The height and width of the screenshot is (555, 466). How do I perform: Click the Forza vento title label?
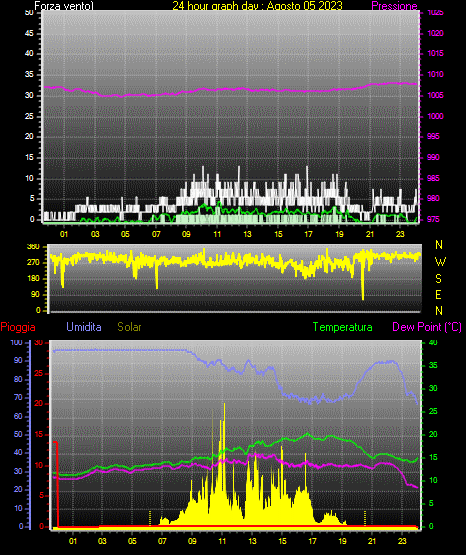(x=64, y=6)
